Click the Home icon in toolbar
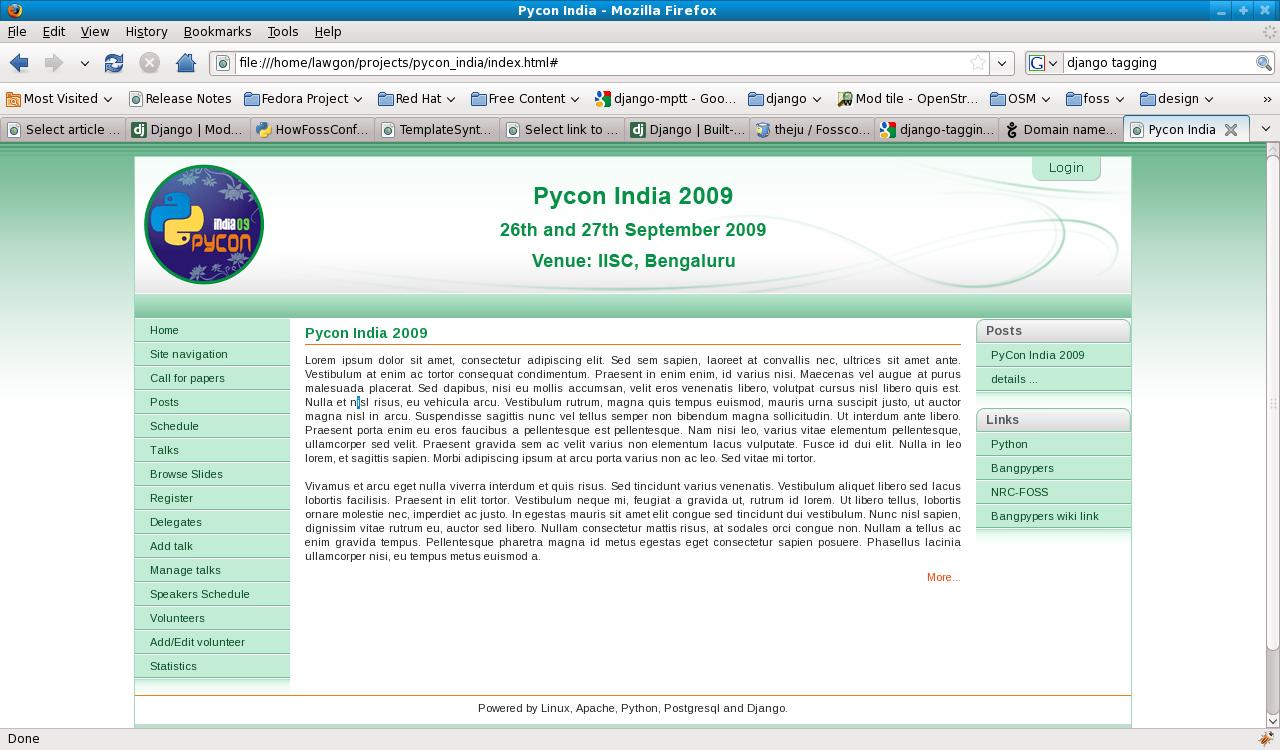The width and height of the screenshot is (1280, 750). [x=185, y=63]
